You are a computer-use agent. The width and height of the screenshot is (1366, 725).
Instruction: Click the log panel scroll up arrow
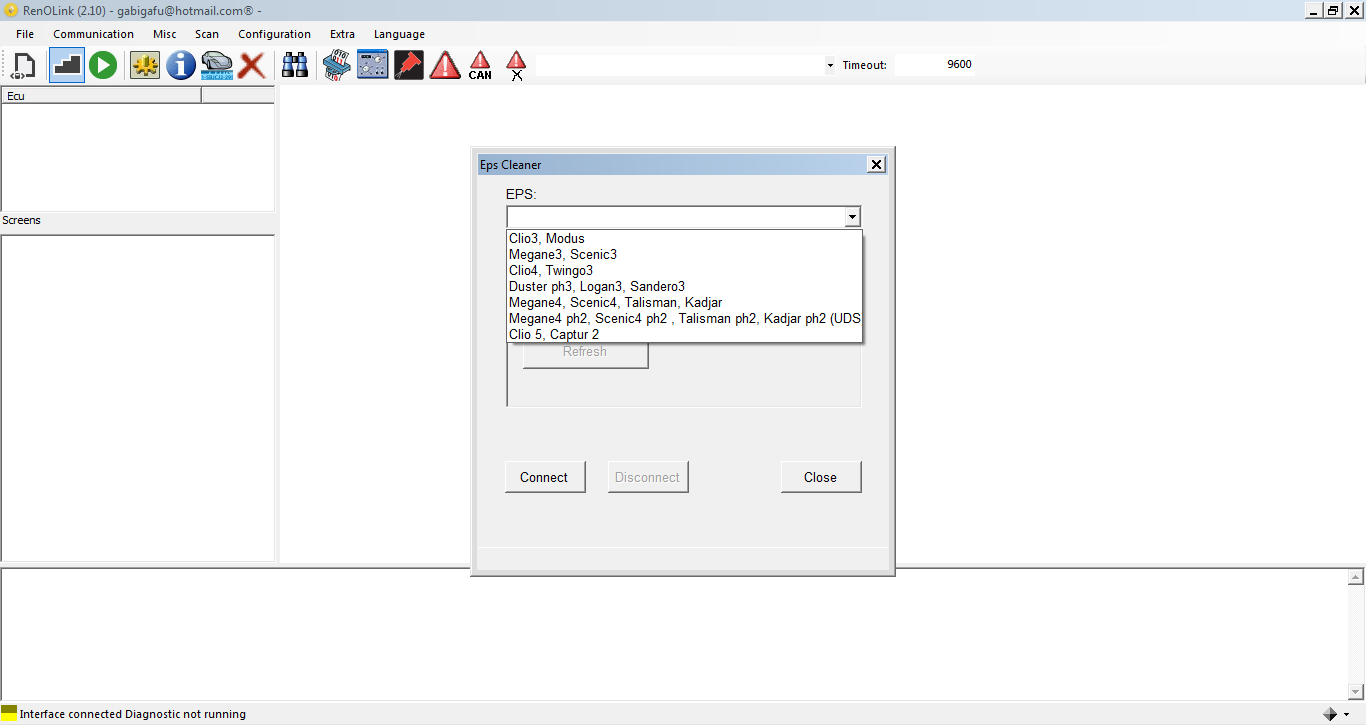(1357, 578)
